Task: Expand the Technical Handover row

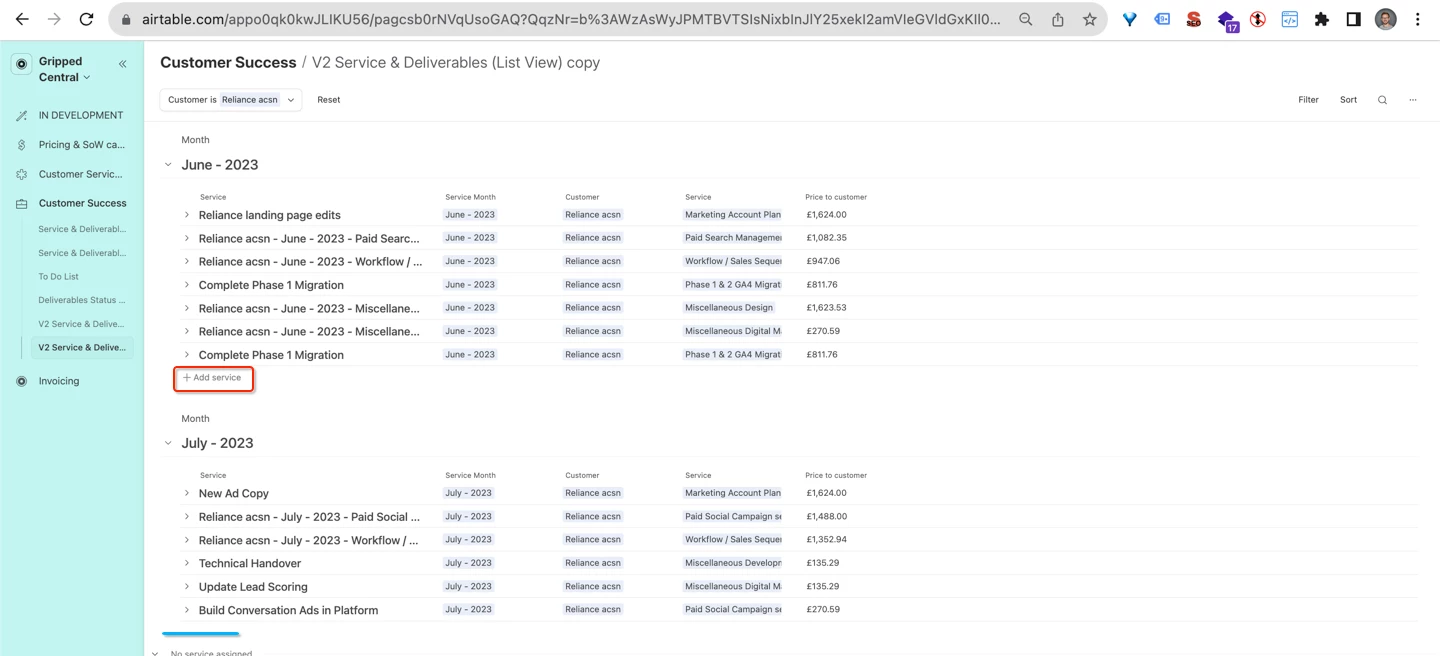Action: click(x=187, y=563)
